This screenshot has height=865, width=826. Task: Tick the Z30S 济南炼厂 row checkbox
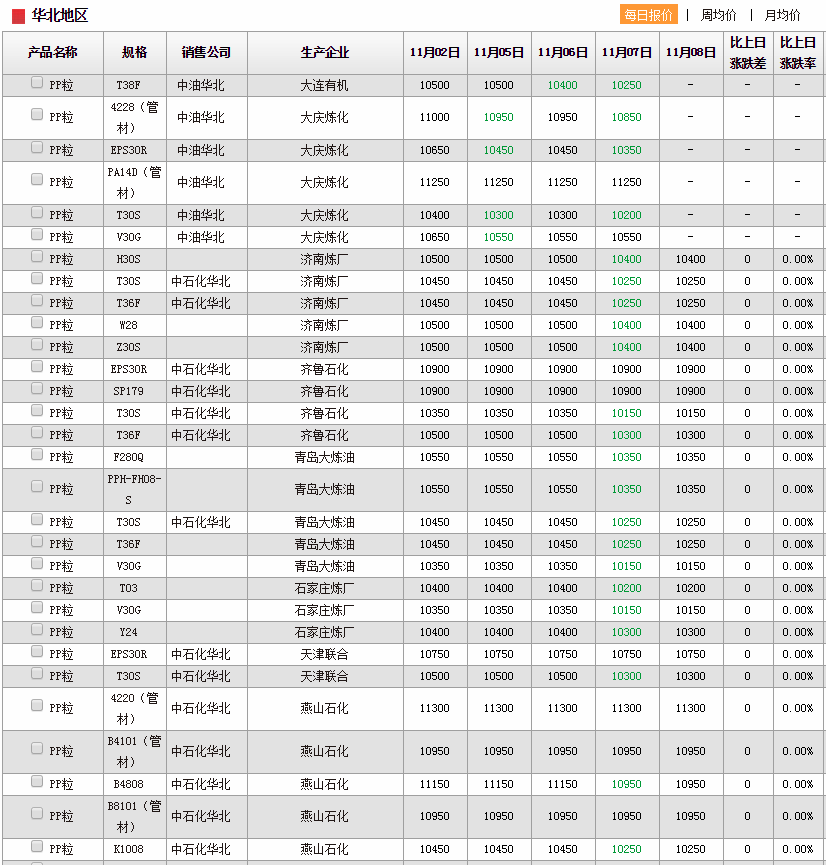click(x=37, y=344)
